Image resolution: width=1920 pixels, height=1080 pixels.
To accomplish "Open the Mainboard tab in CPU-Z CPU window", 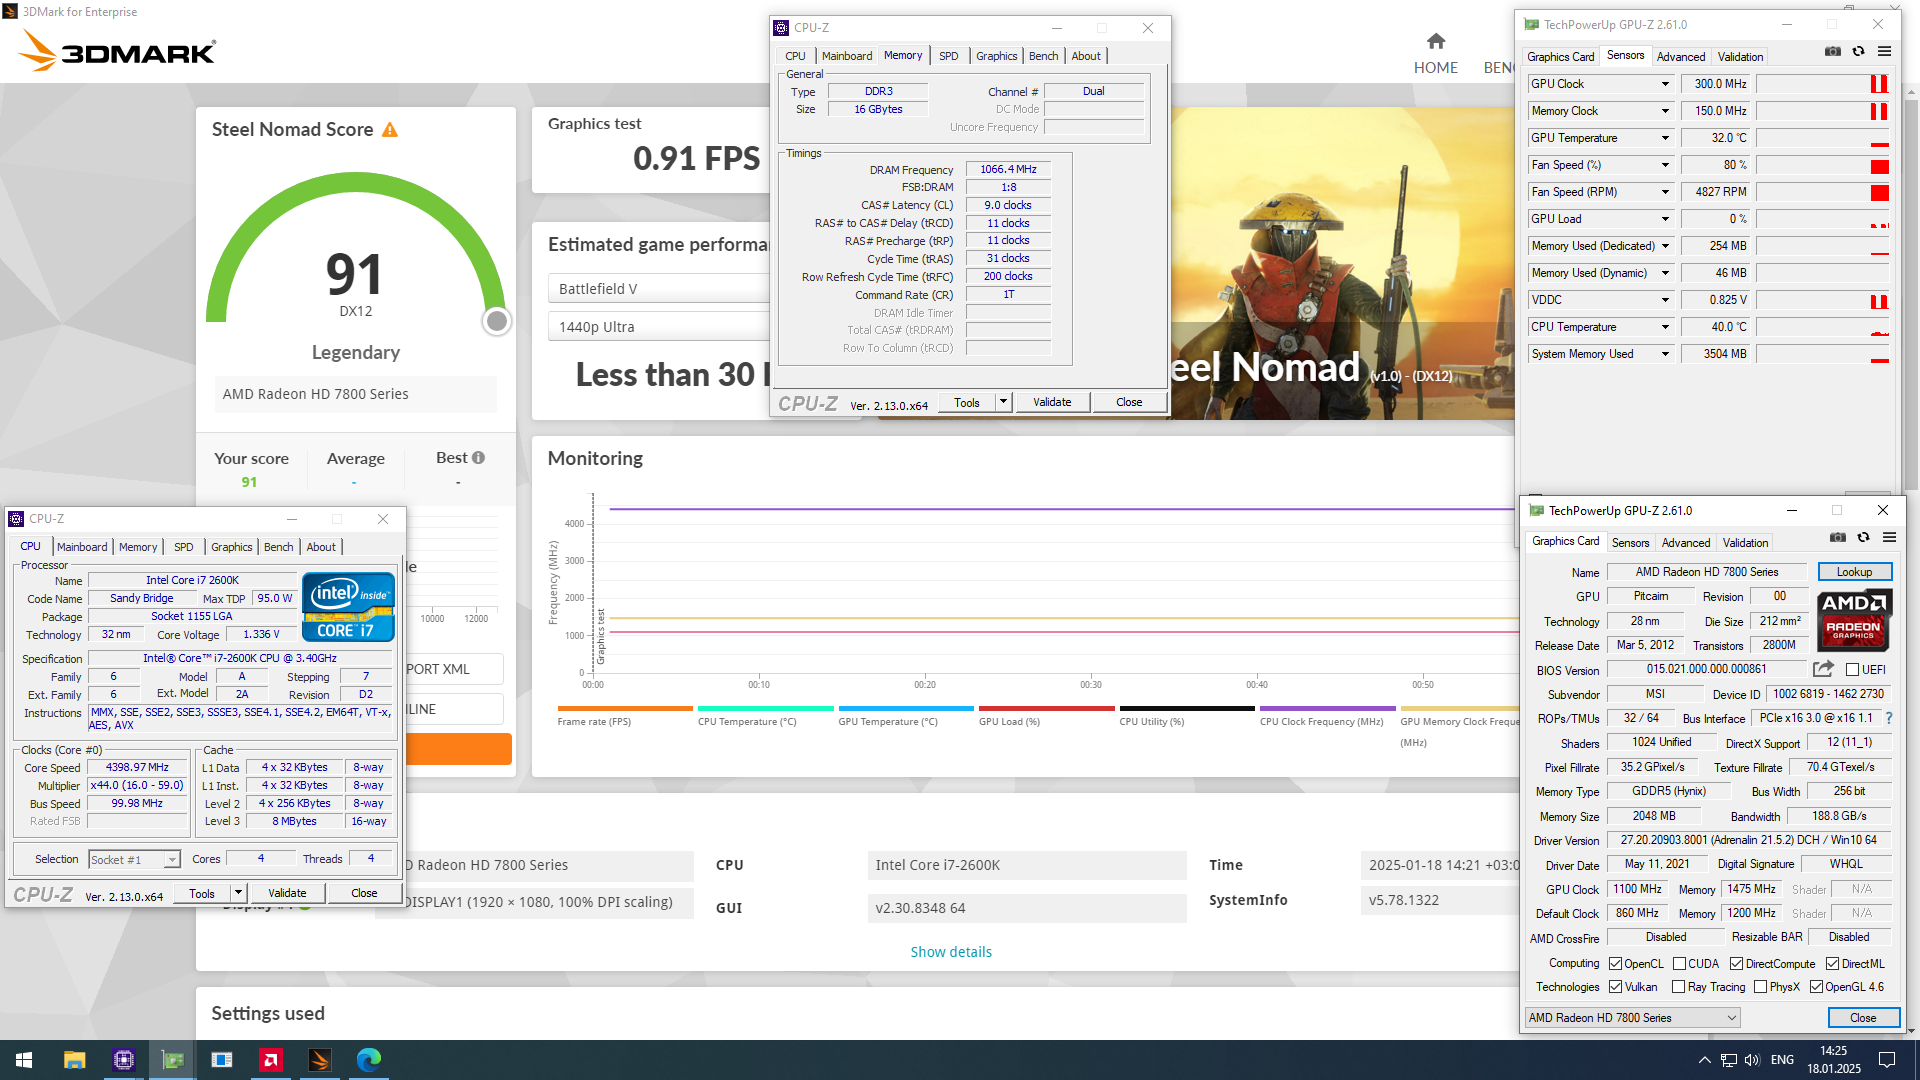I will point(82,547).
